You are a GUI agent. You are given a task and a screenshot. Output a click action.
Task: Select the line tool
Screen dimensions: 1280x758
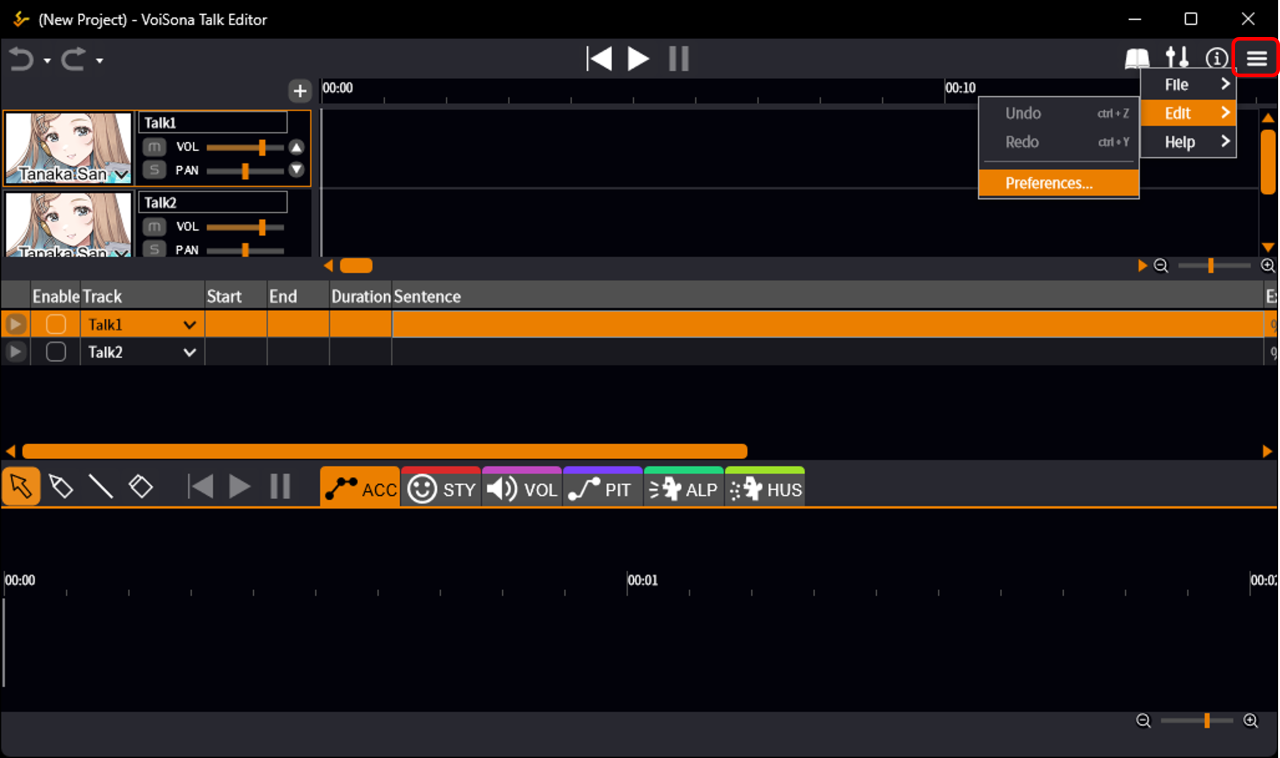pos(101,487)
